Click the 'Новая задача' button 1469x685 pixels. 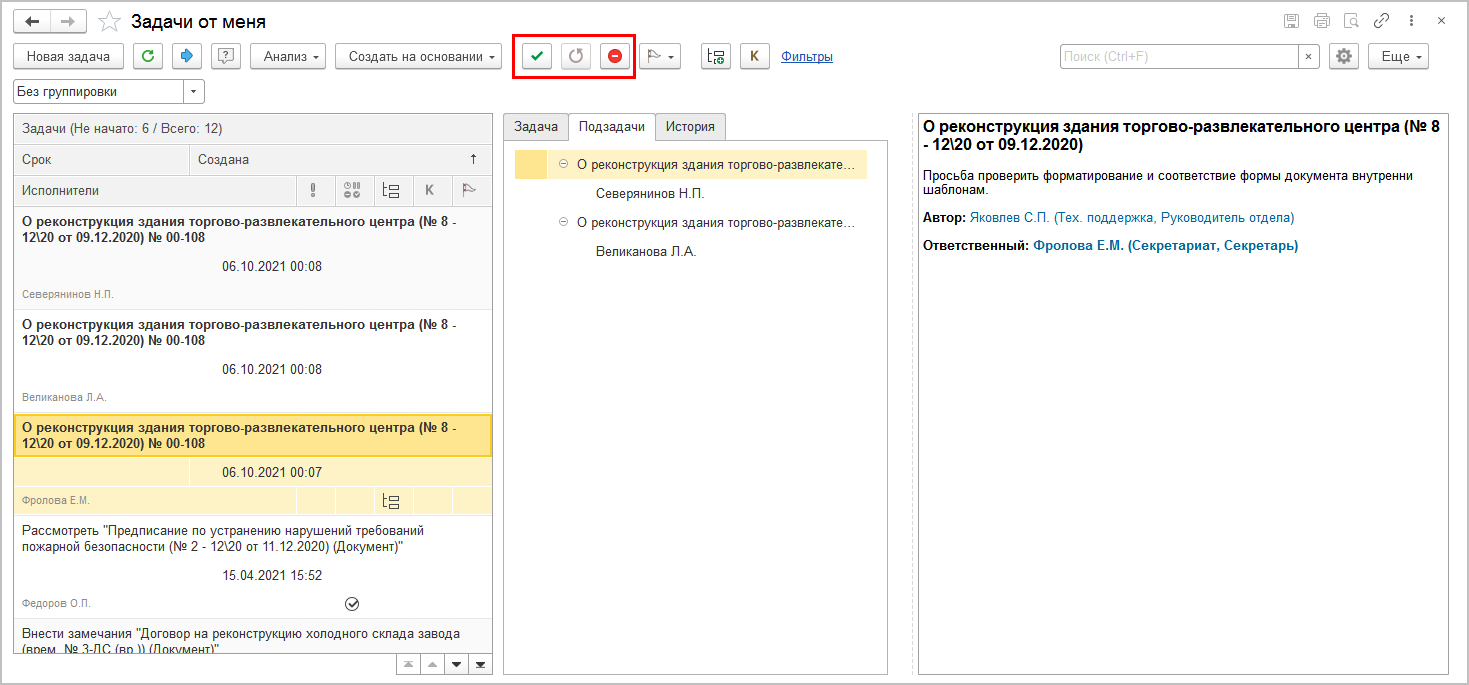(x=68, y=57)
